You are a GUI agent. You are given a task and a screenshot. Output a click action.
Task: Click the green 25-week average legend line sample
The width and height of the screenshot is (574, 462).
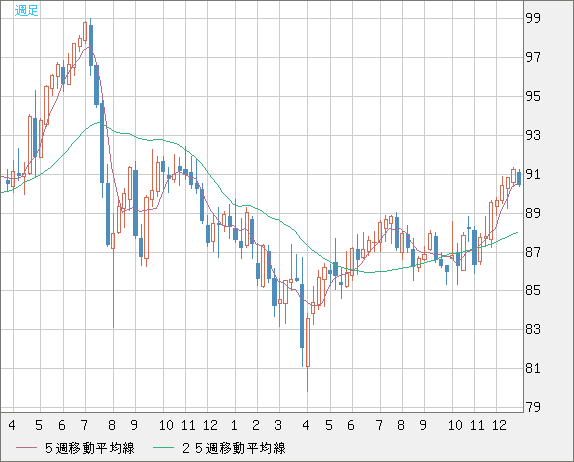tap(163, 448)
